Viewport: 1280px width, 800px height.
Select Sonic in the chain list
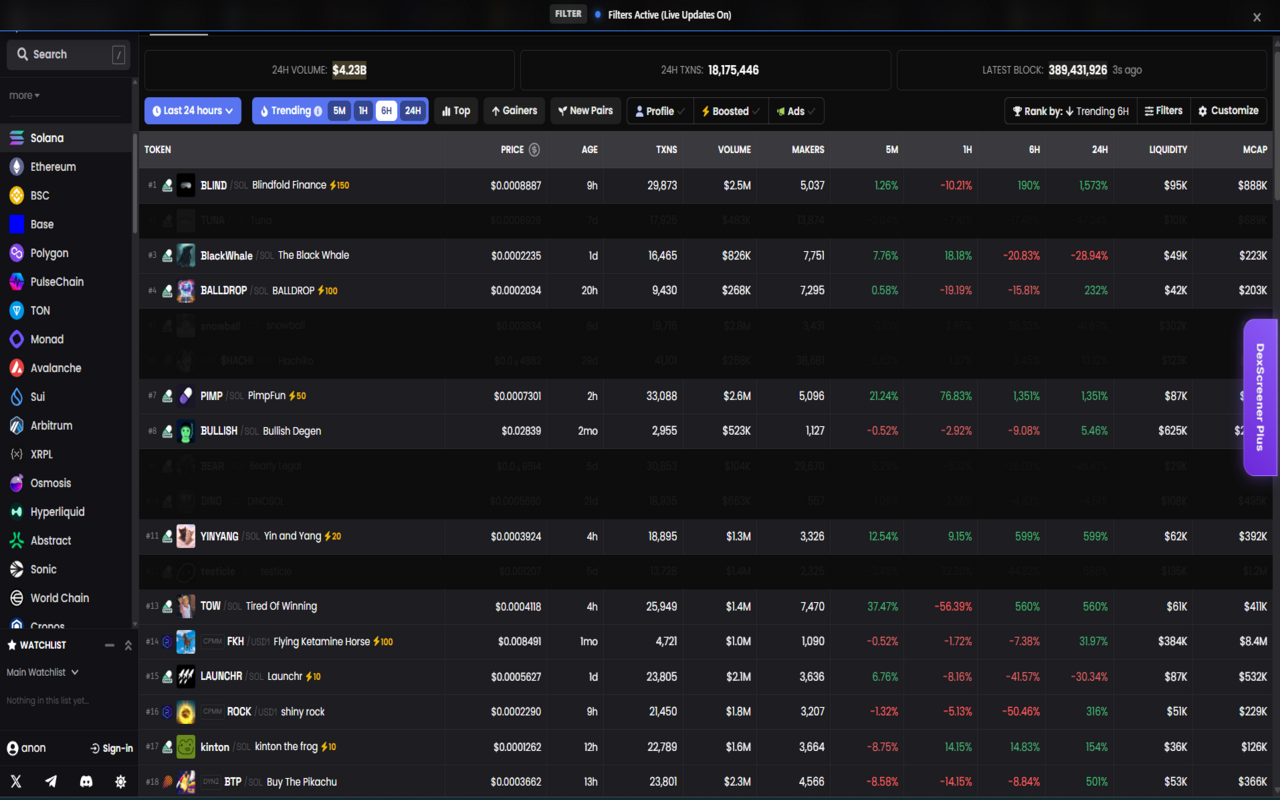pyautogui.click(x=66, y=569)
